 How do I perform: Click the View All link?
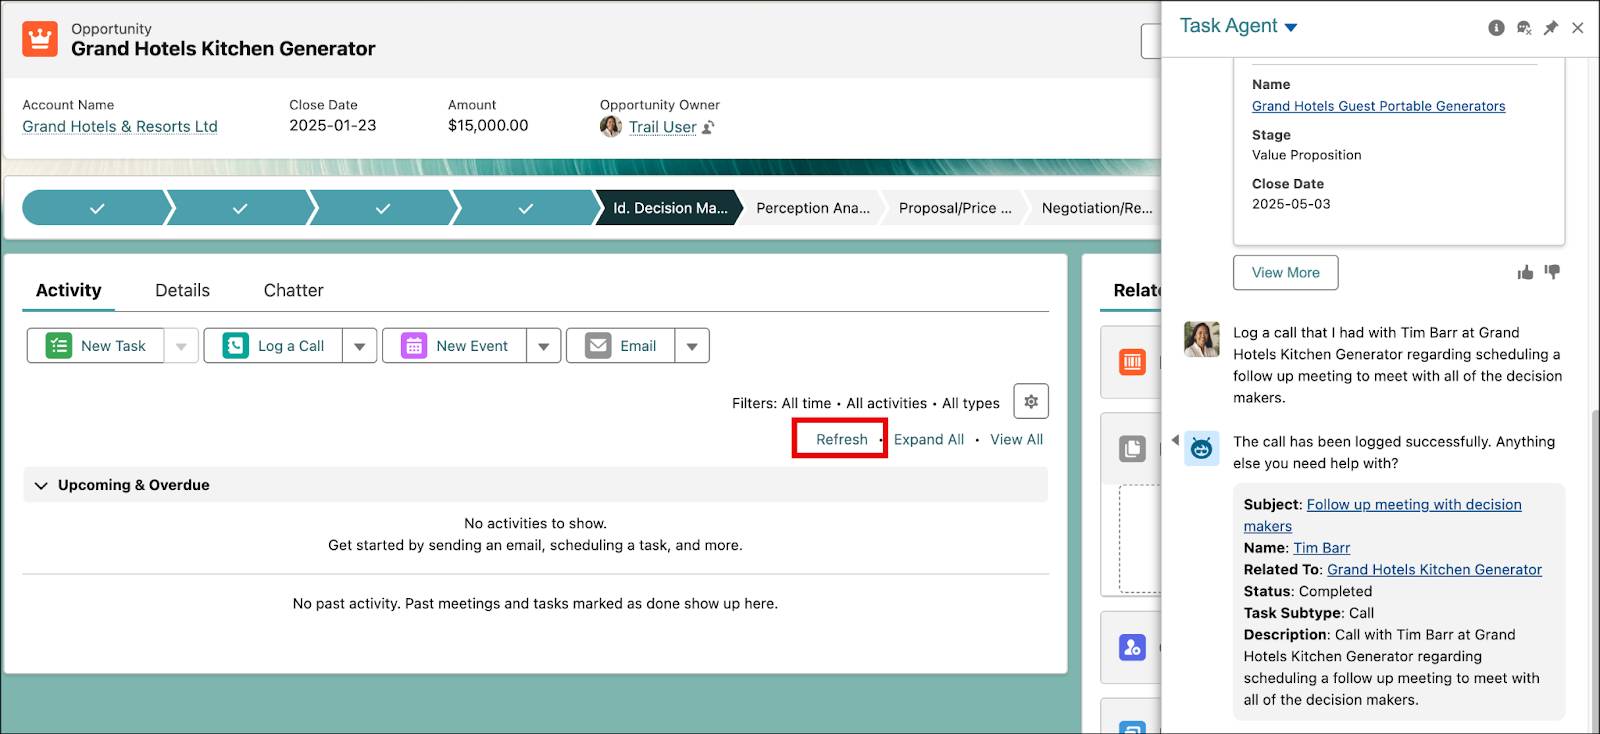click(x=1016, y=439)
